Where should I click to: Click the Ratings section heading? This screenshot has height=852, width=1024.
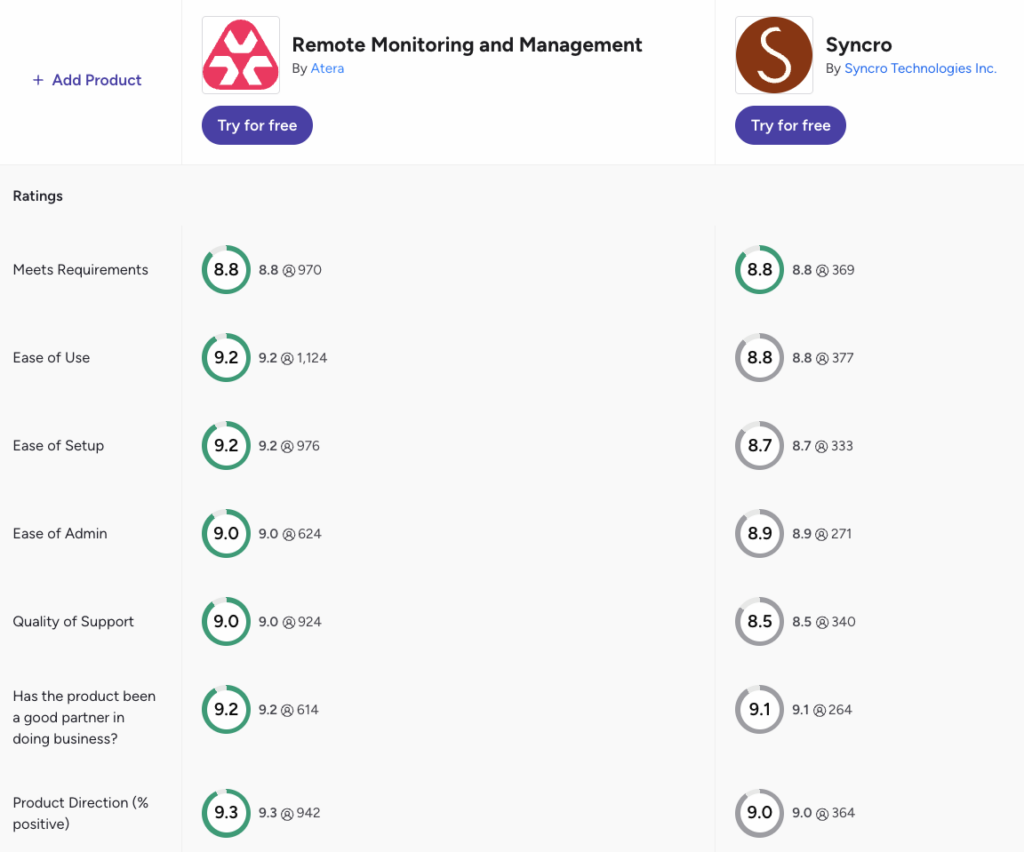pos(38,196)
